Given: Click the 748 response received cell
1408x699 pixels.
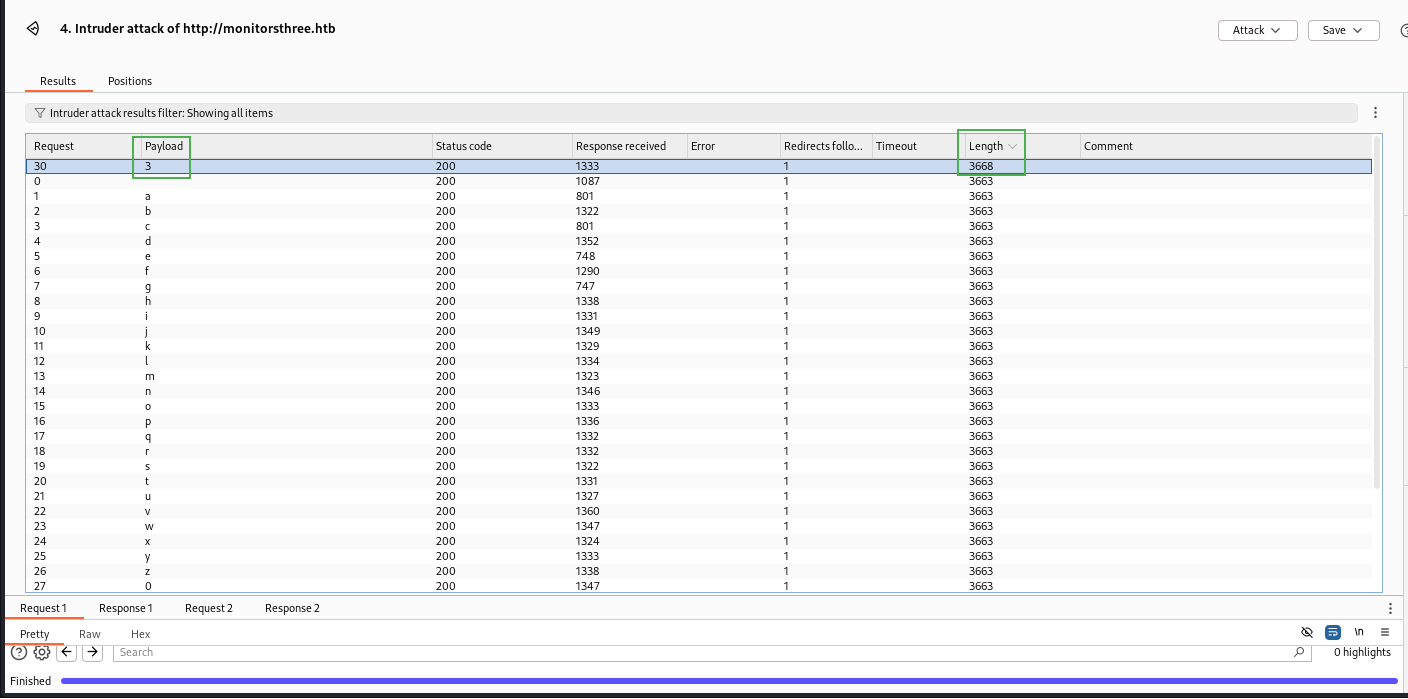Looking at the screenshot, I should tap(586, 256).
